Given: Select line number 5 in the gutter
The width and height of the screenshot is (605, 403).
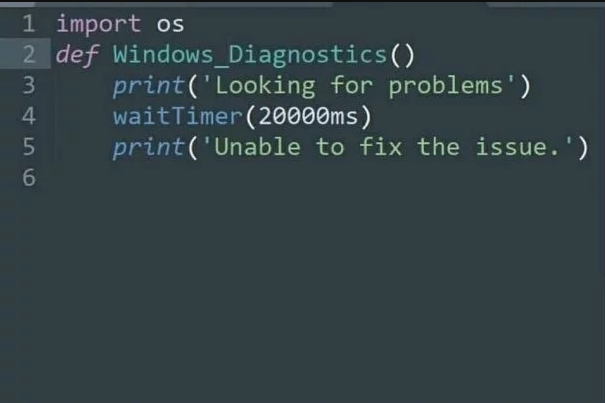Looking at the screenshot, I should [27, 147].
